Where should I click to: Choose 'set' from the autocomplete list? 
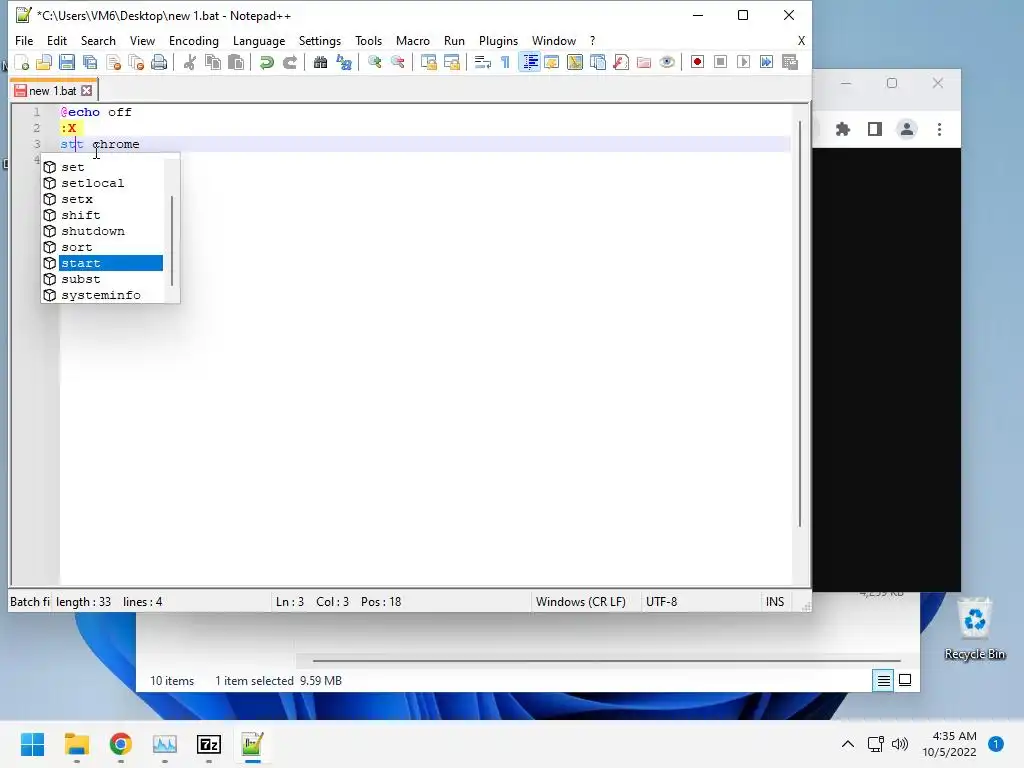click(103, 167)
